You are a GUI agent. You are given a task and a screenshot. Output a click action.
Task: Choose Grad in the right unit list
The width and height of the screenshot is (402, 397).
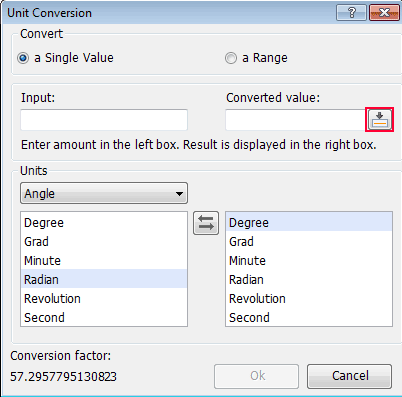tap(309, 241)
